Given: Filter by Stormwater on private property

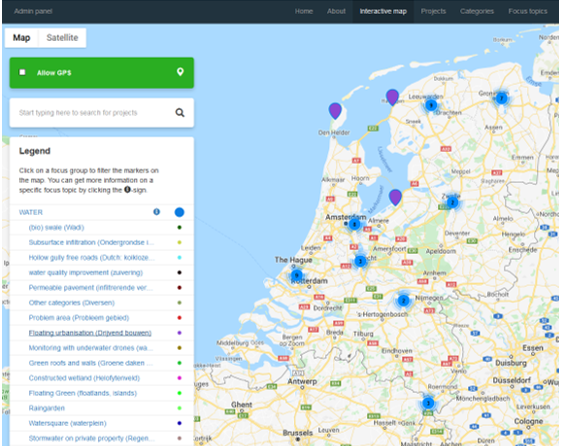Looking at the screenshot, I should click(x=91, y=439).
